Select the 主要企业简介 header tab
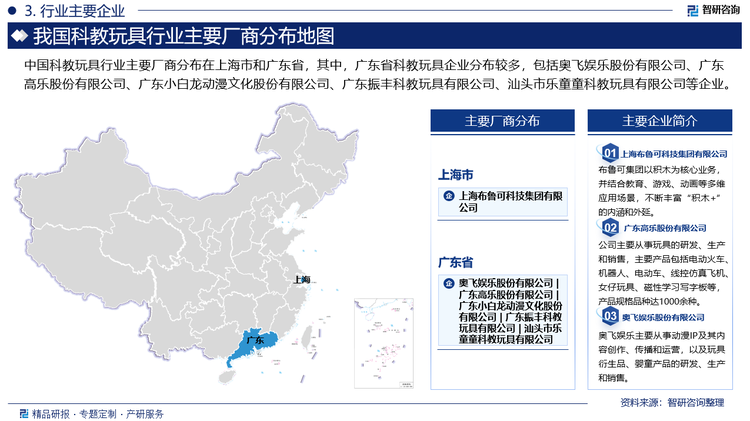Screen dimensions: 750x421 pos(660,121)
